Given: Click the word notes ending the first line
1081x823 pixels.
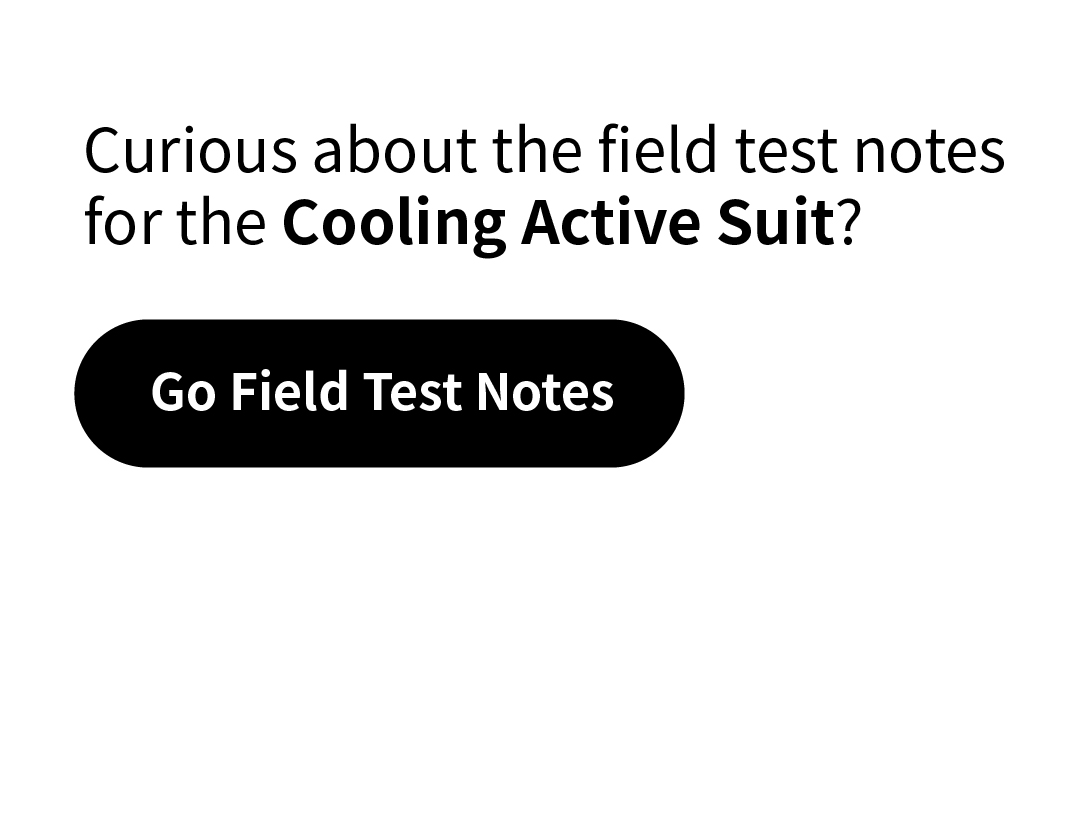Looking at the screenshot, I should (x=929, y=152).
